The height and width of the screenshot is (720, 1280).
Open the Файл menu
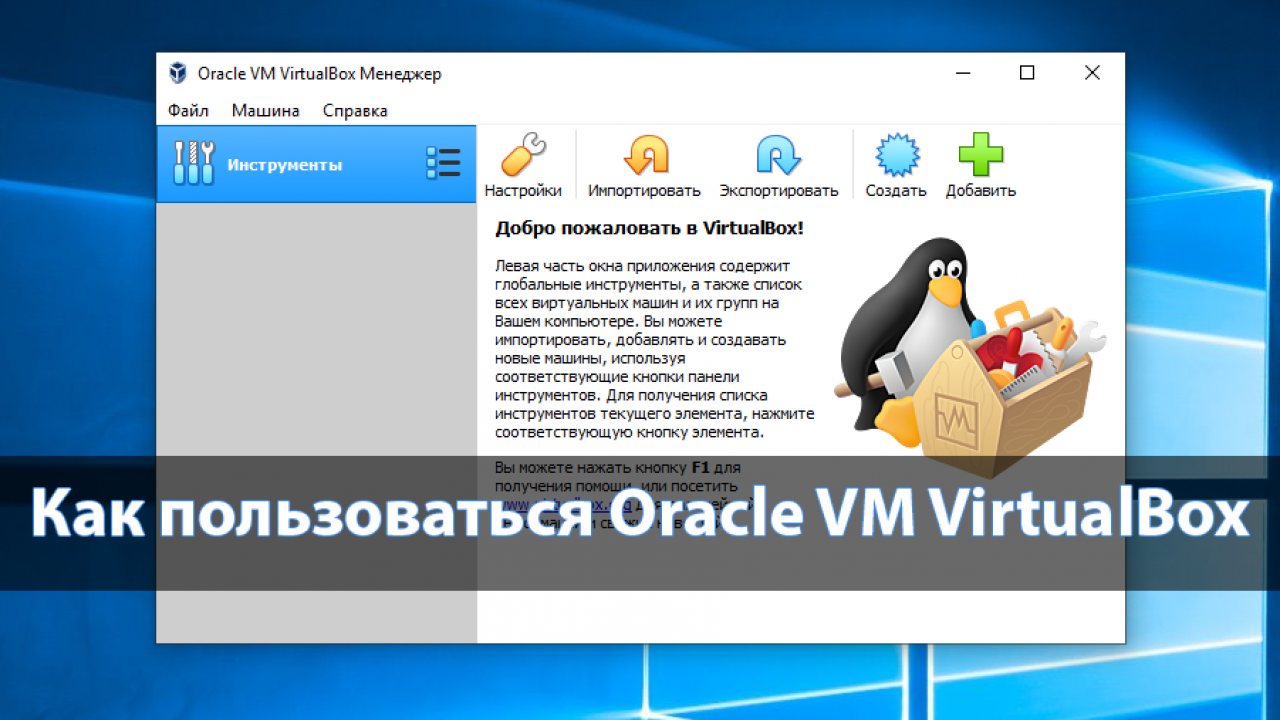pyautogui.click(x=188, y=111)
